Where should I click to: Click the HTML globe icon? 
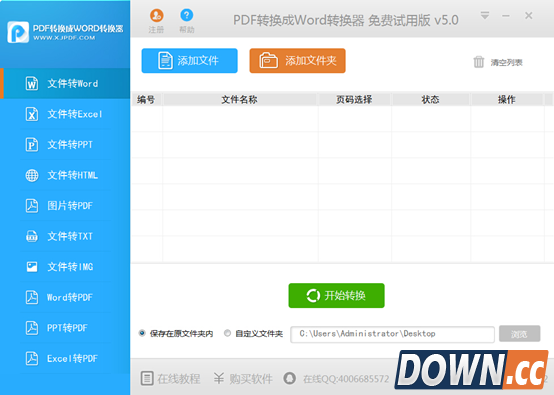click(x=32, y=175)
